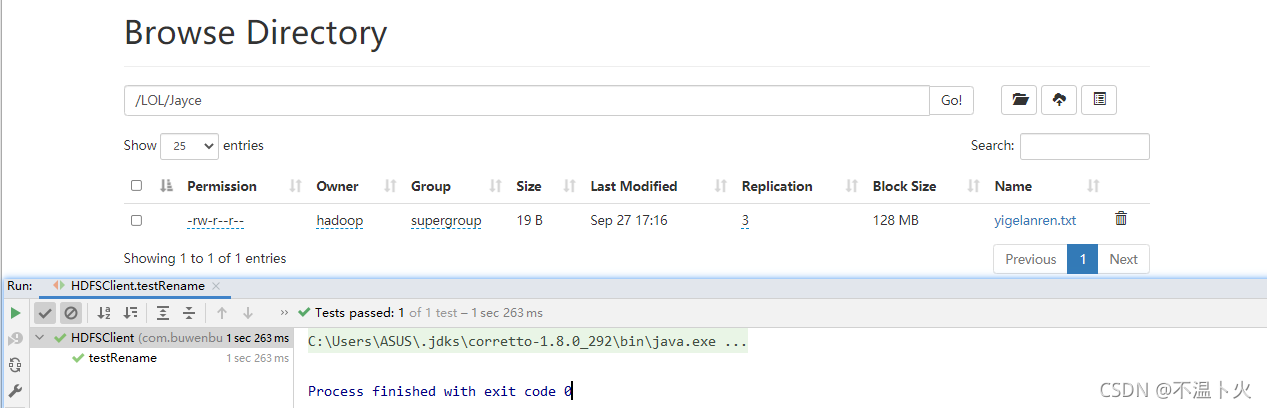
Task: Select the HDFSClient.testRename run tab
Action: tap(137, 286)
